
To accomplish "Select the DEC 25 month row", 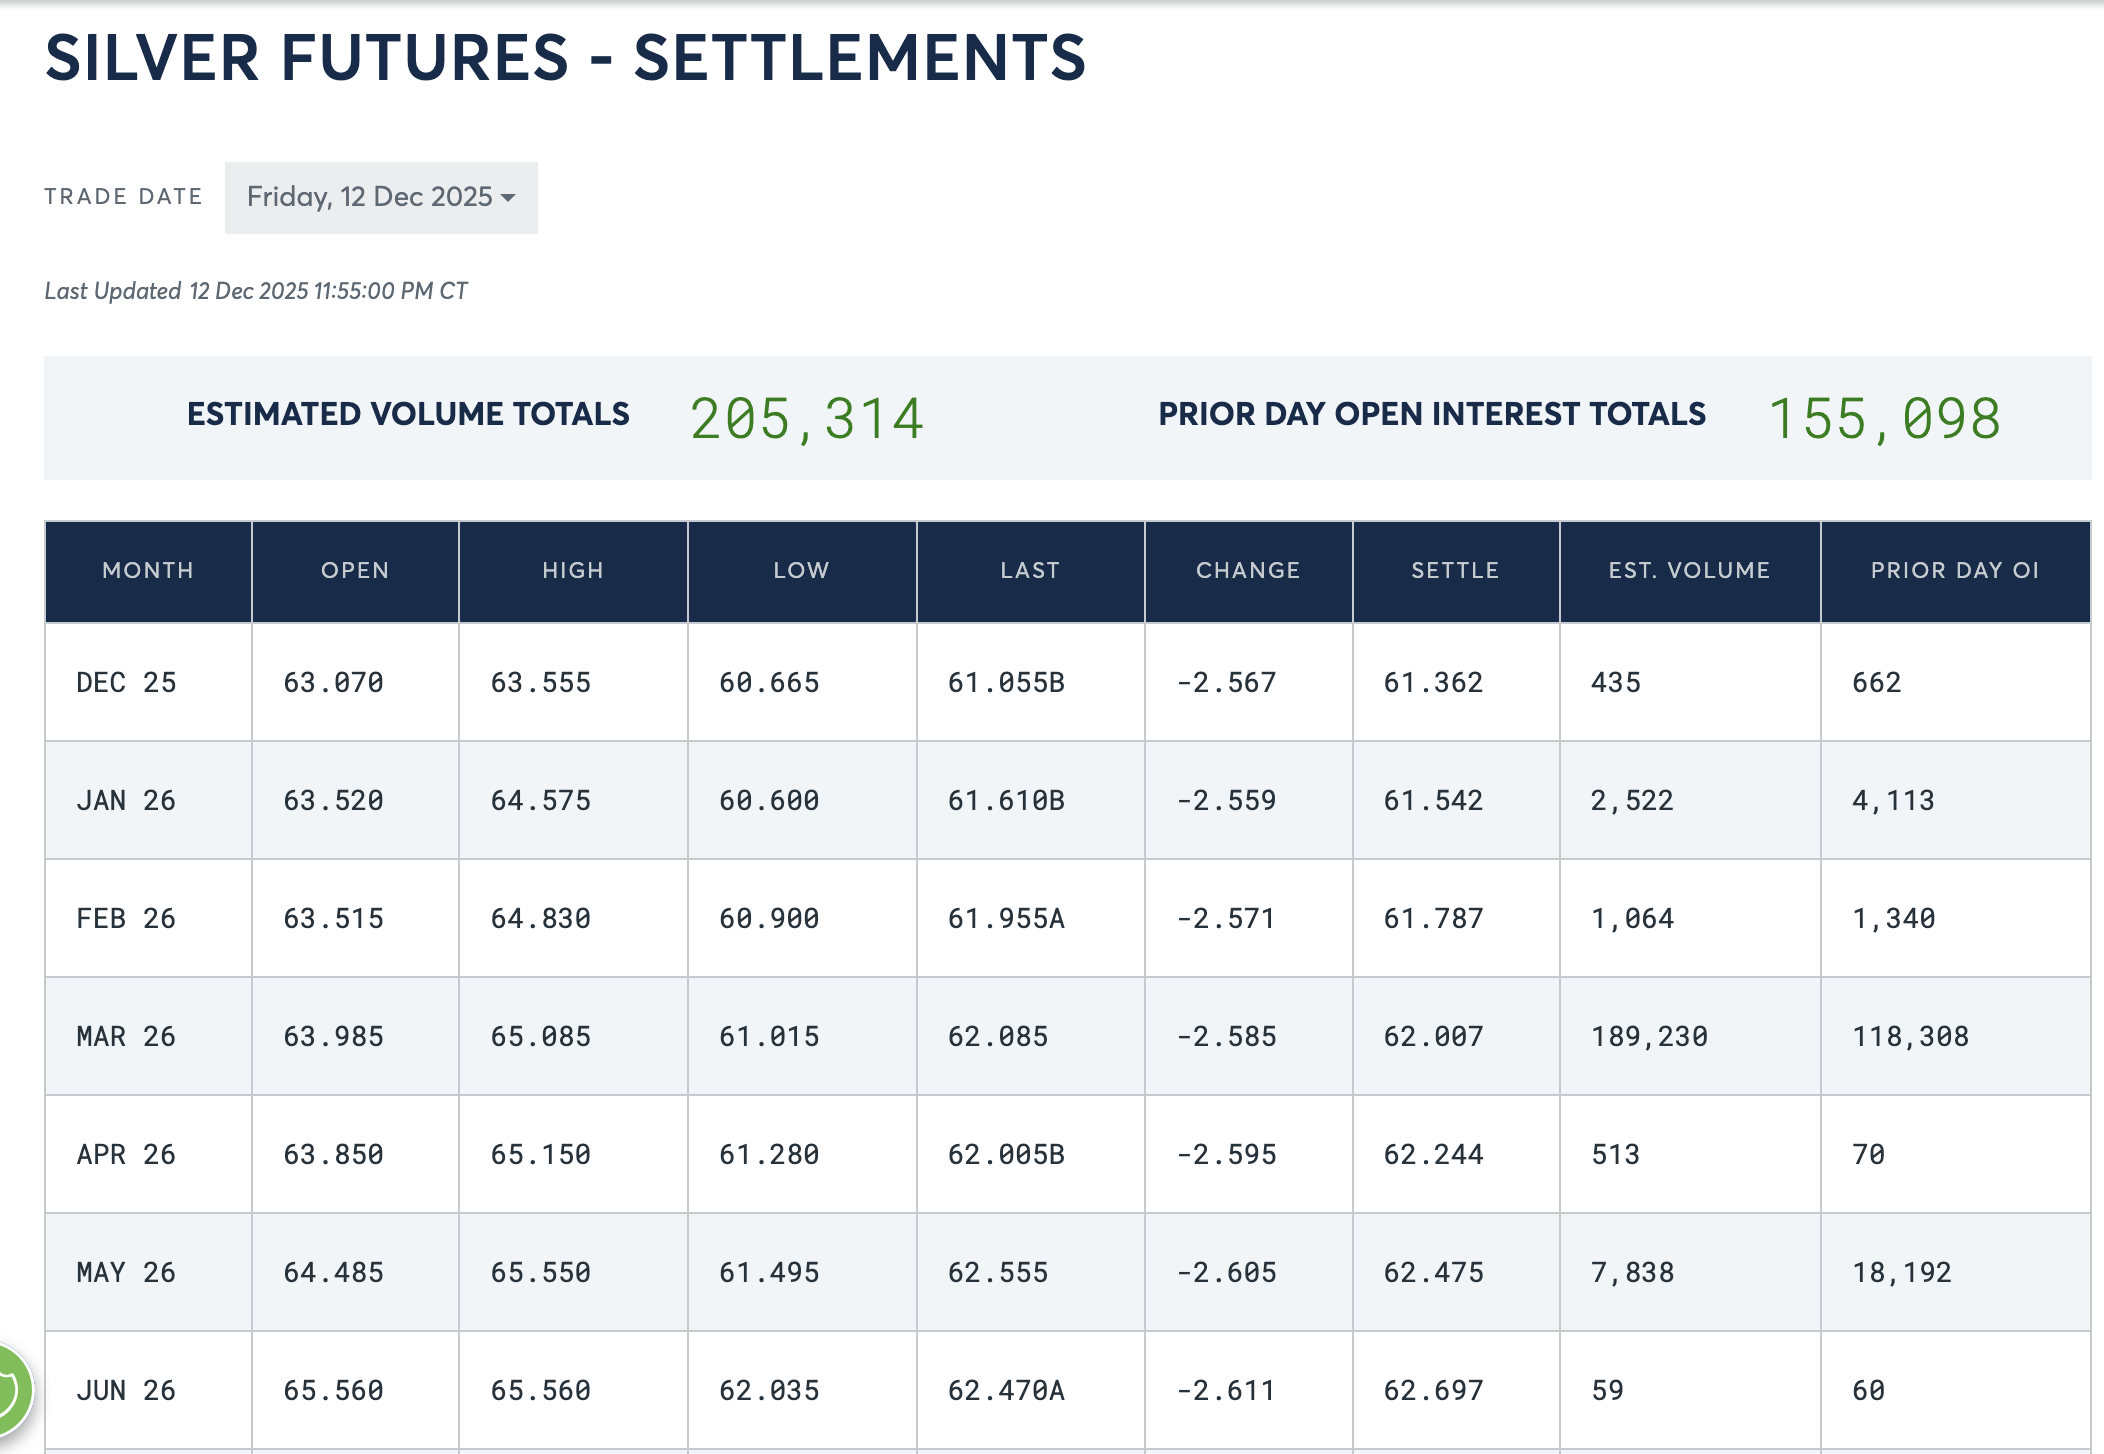I will coord(126,683).
